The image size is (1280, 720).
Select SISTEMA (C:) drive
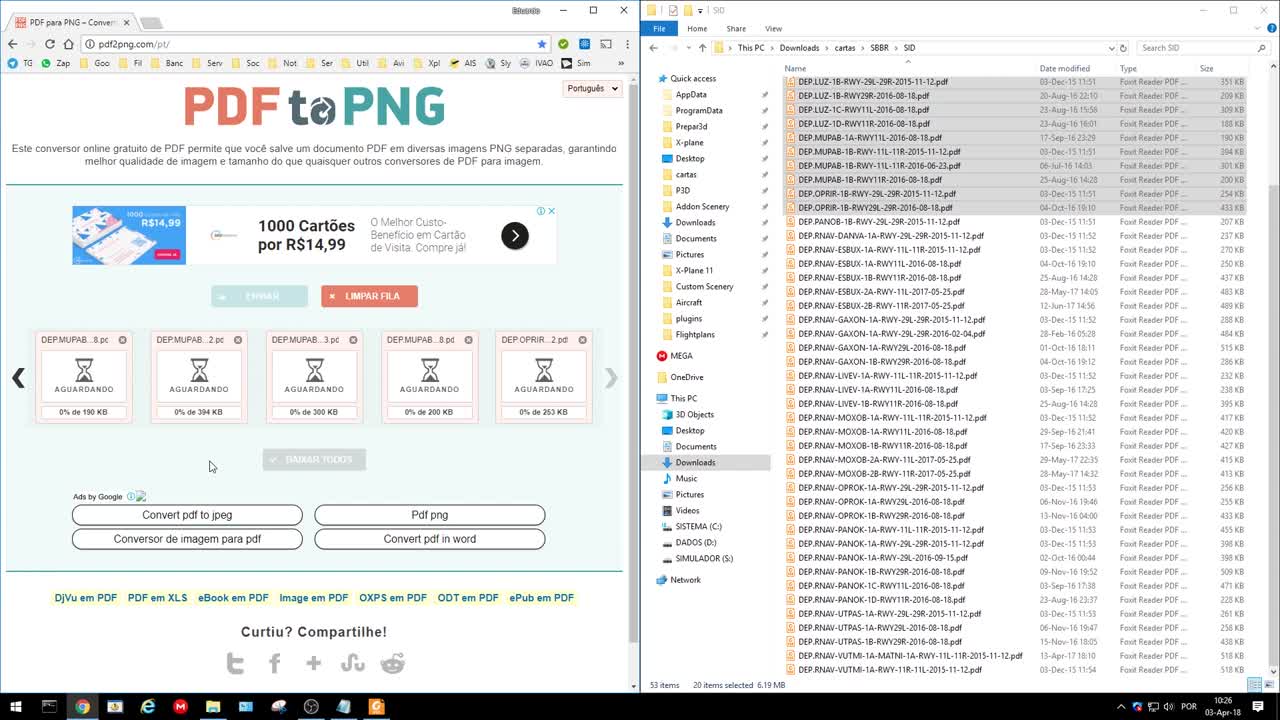pyautogui.click(x=698, y=526)
